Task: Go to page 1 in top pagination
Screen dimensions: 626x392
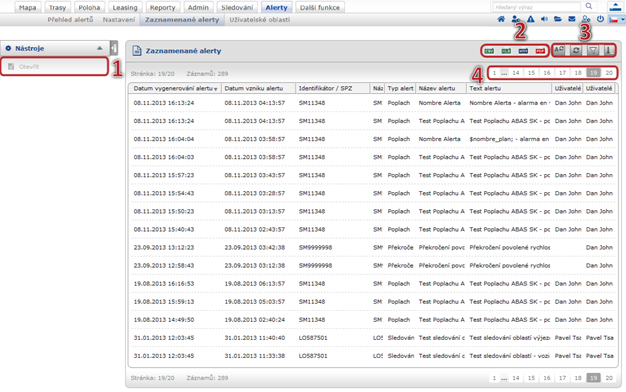Action: 494,73
